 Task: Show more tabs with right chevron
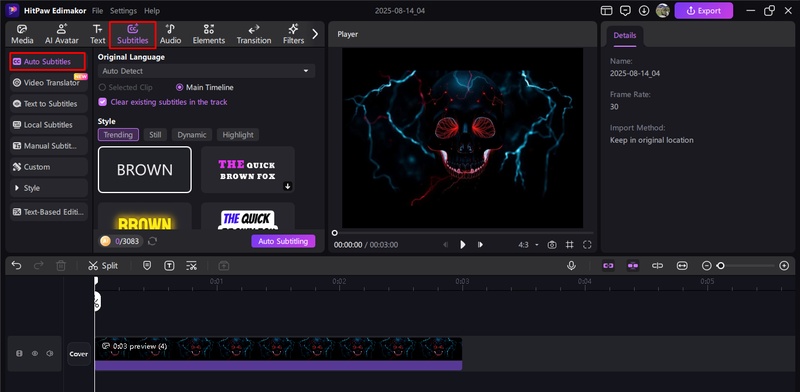(315, 34)
